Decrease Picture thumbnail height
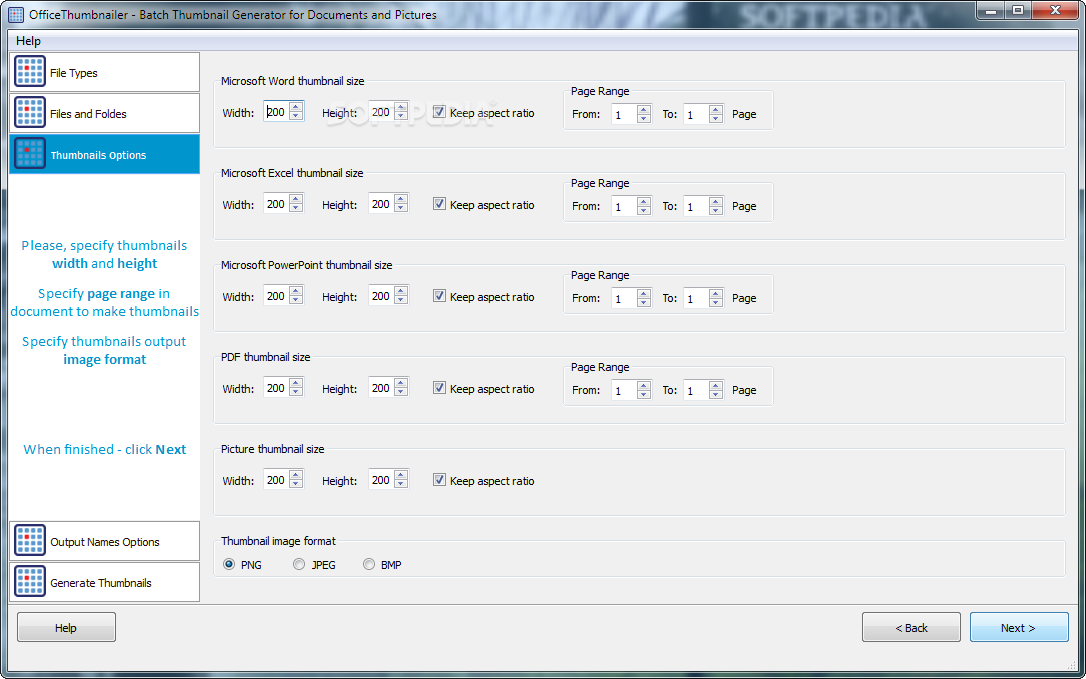Image resolution: width=1086 pixels, height=679 pixels. coord(401,484)
